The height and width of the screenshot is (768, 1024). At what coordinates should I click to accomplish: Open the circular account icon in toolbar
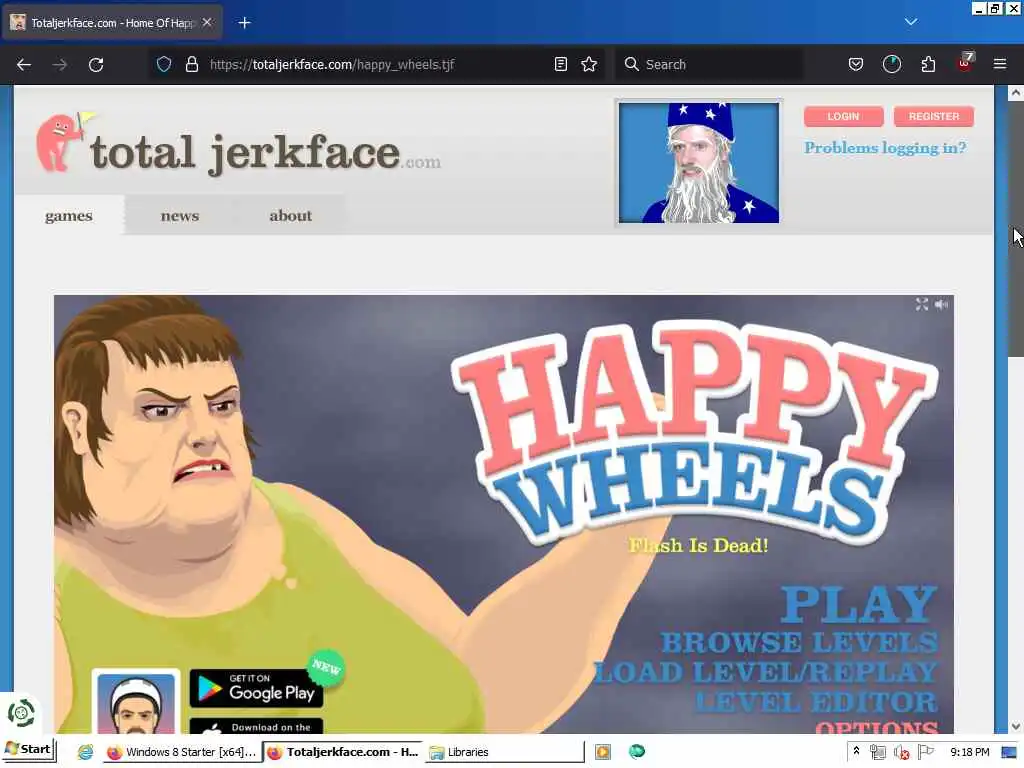(x=891, y=64)
